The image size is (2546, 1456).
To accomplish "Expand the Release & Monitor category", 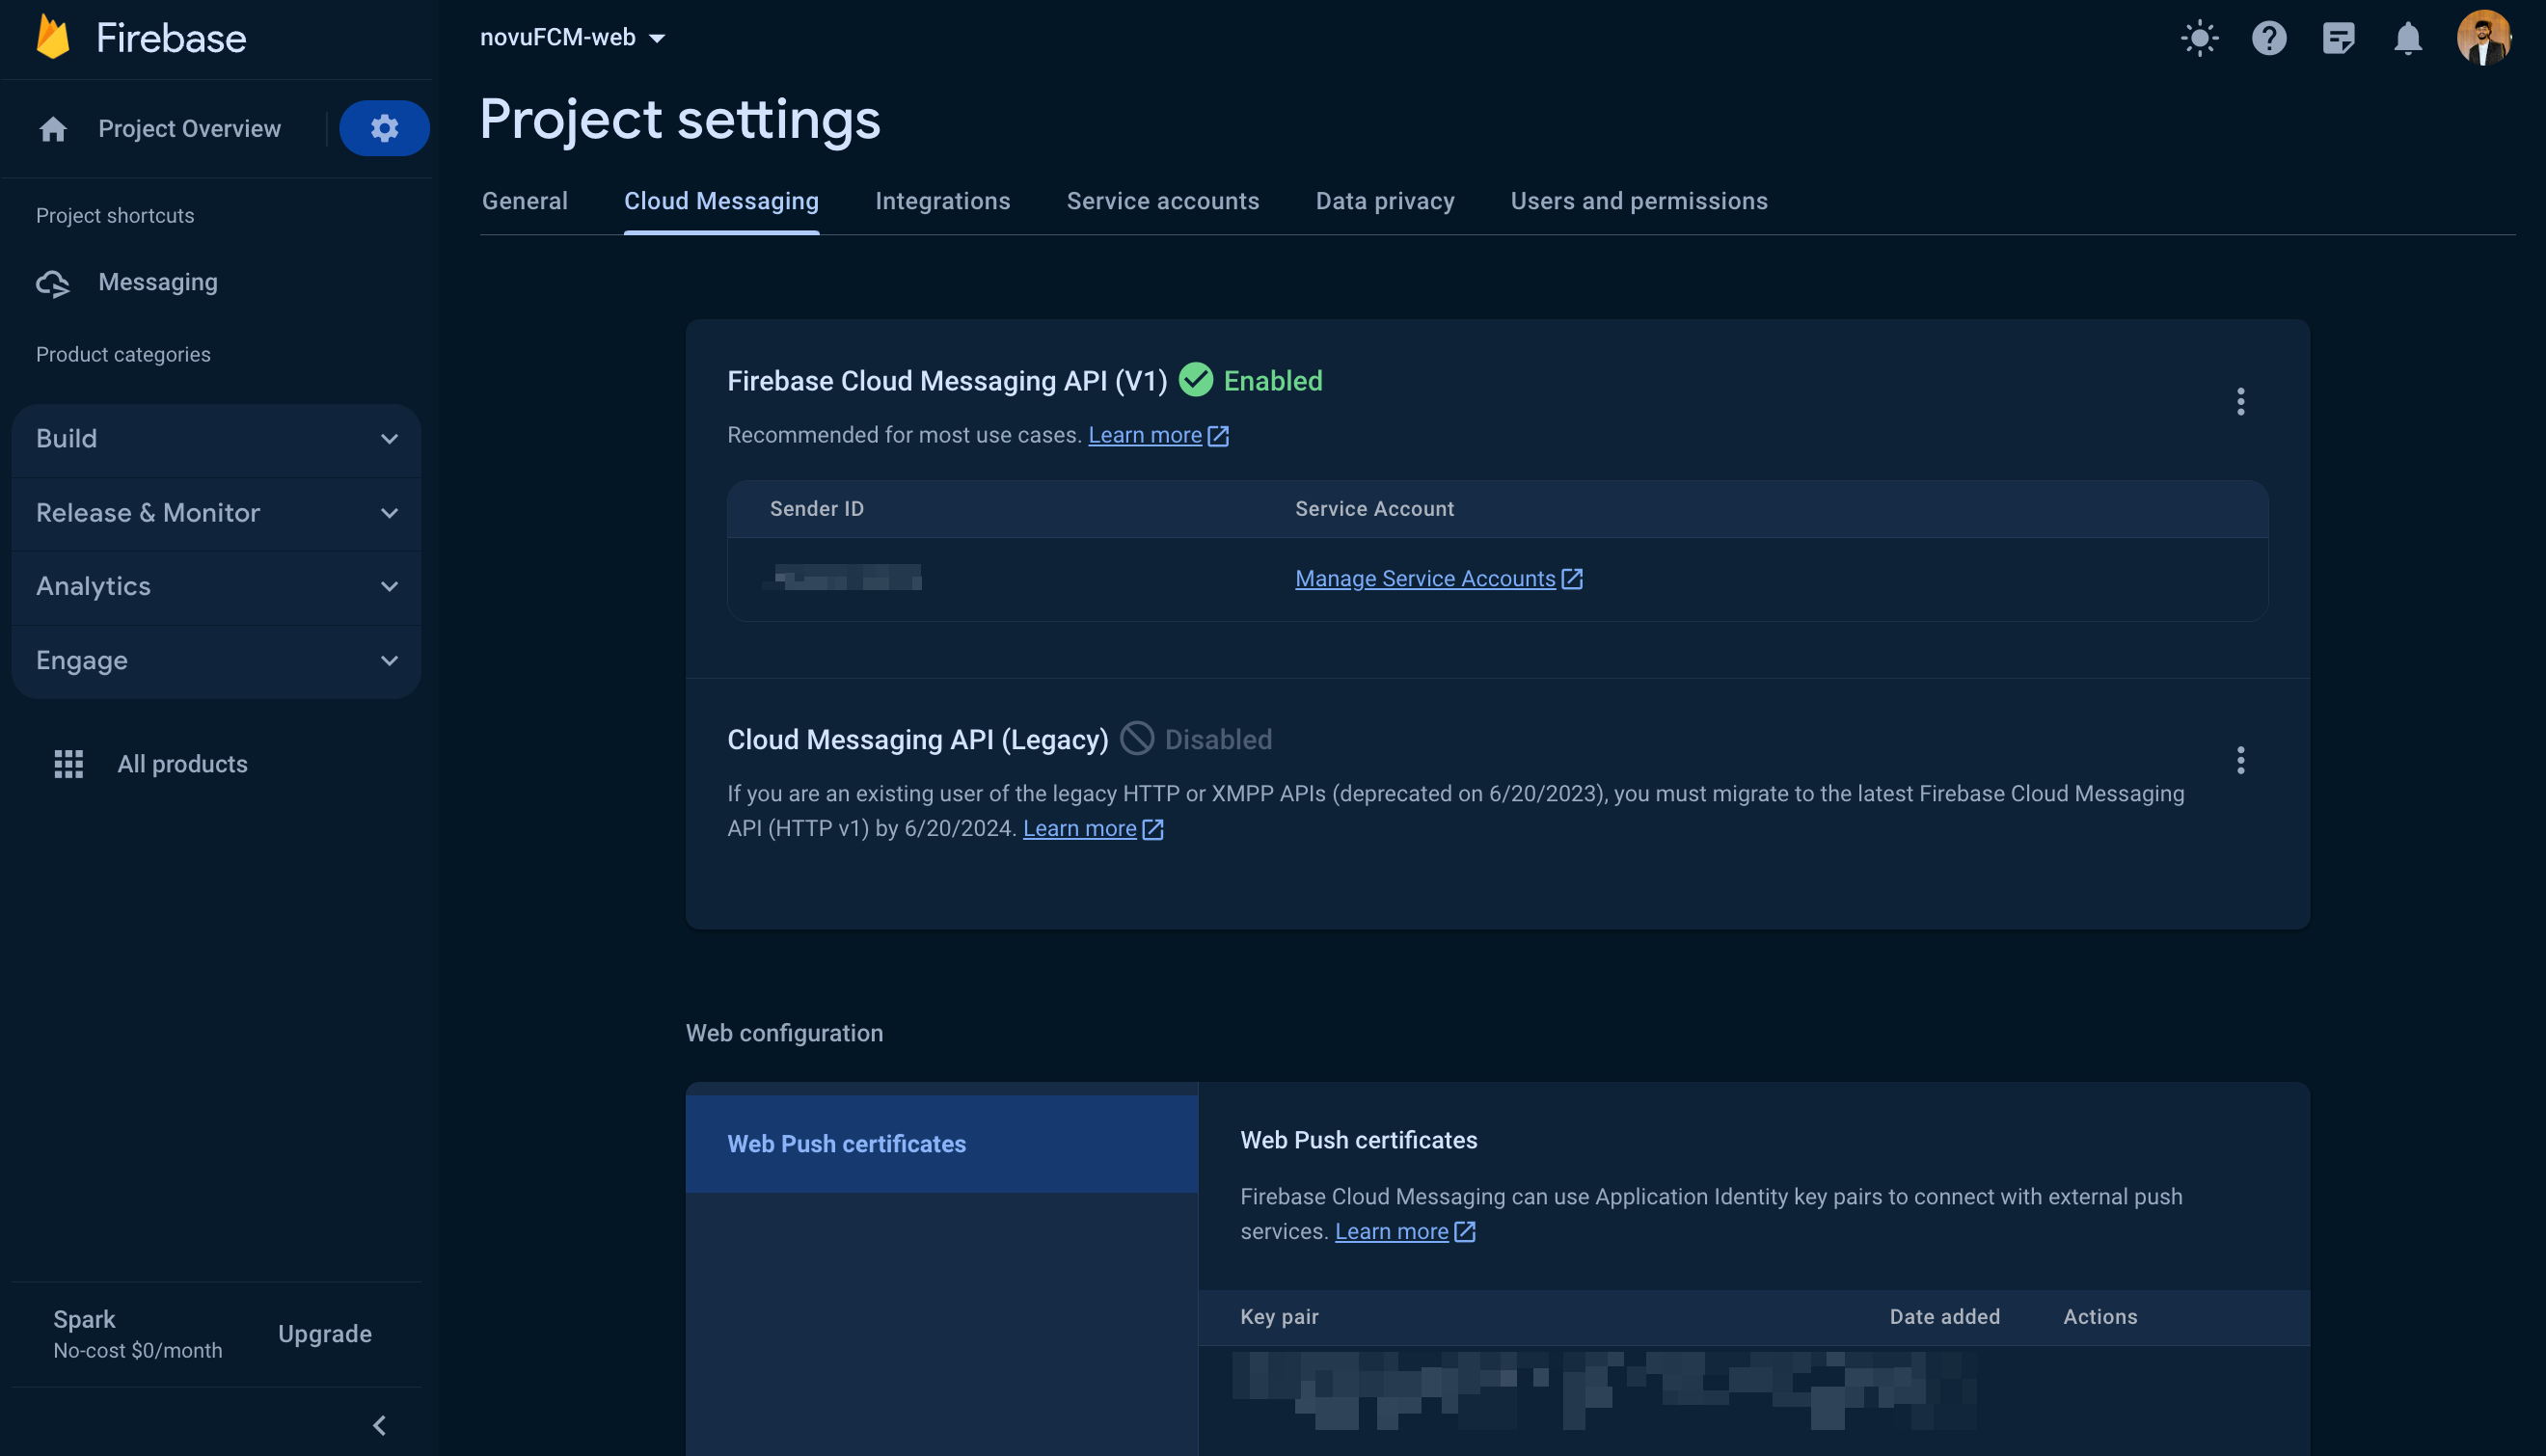I will tap(216, 513).
